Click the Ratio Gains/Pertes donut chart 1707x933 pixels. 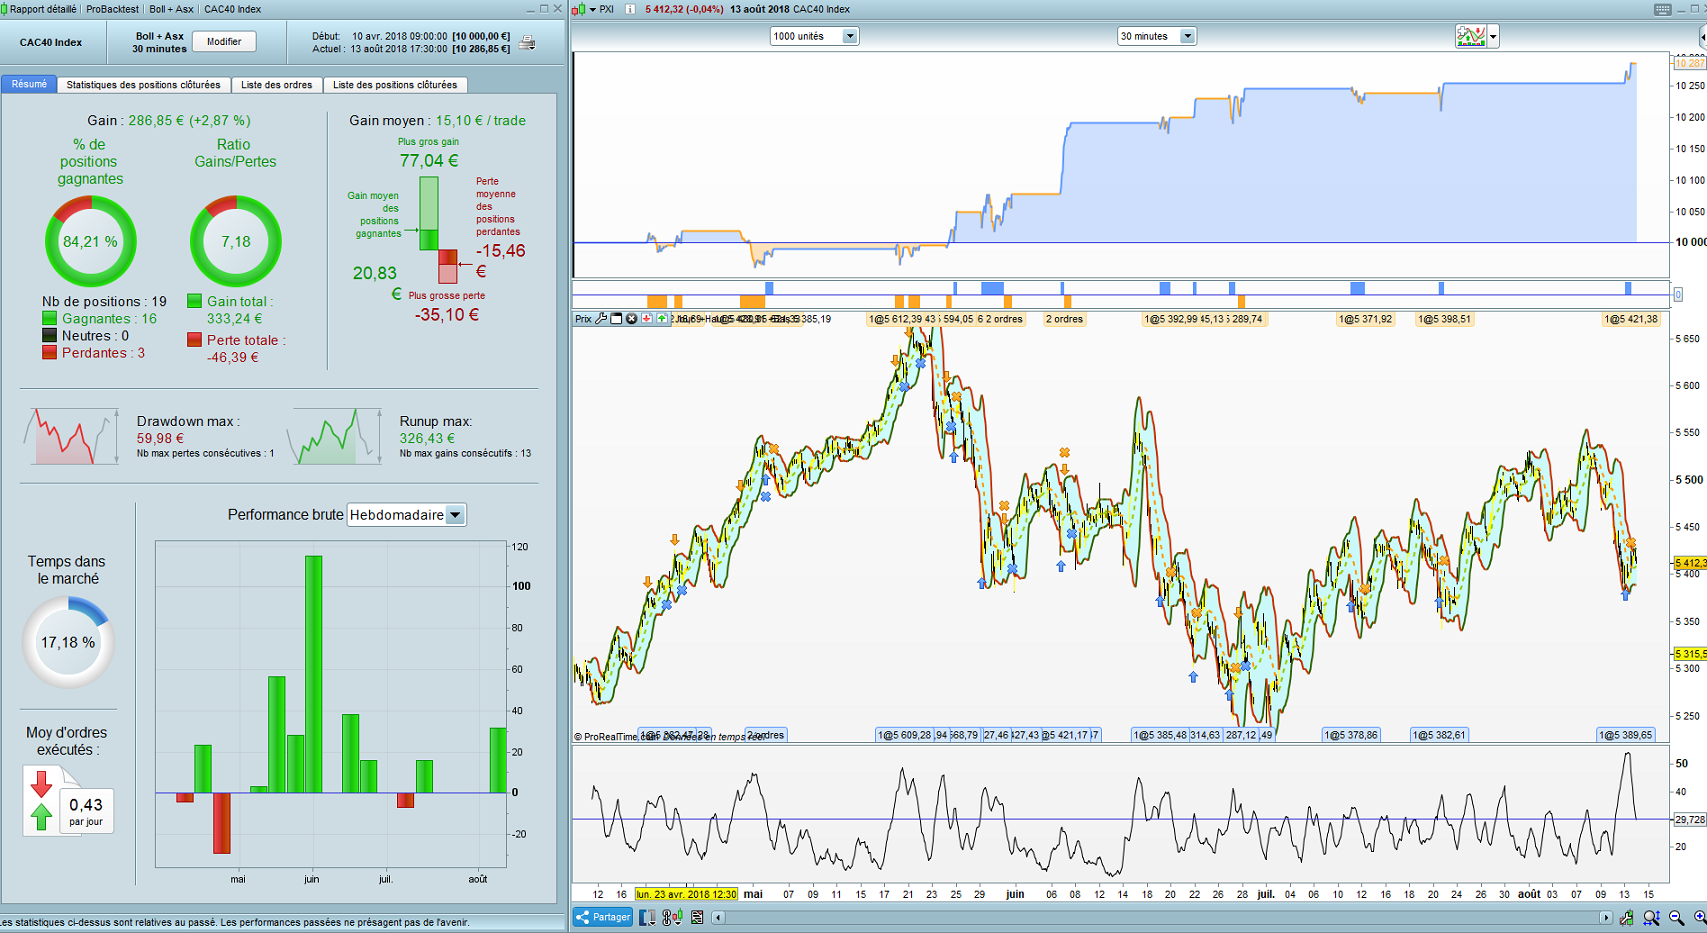pyautogui.click(x=236, y=241)
